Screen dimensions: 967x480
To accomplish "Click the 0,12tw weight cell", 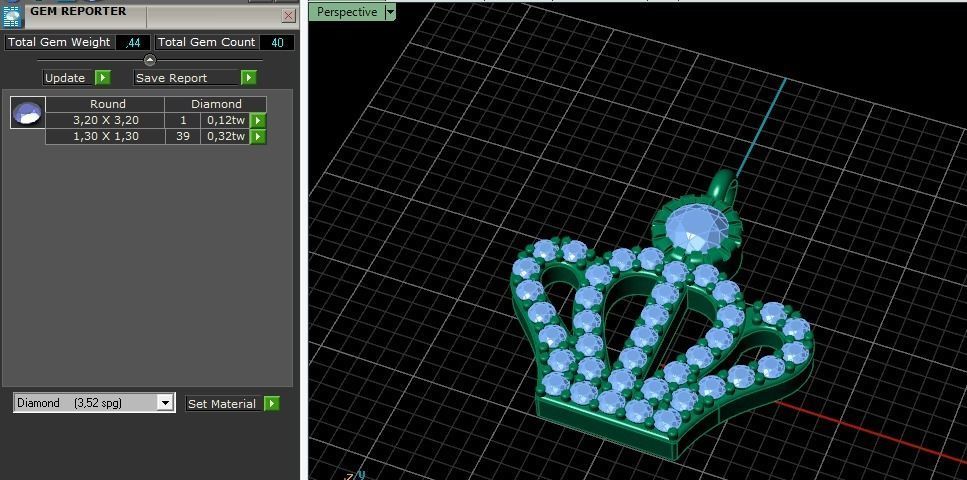I will click(x=225, y=120).
